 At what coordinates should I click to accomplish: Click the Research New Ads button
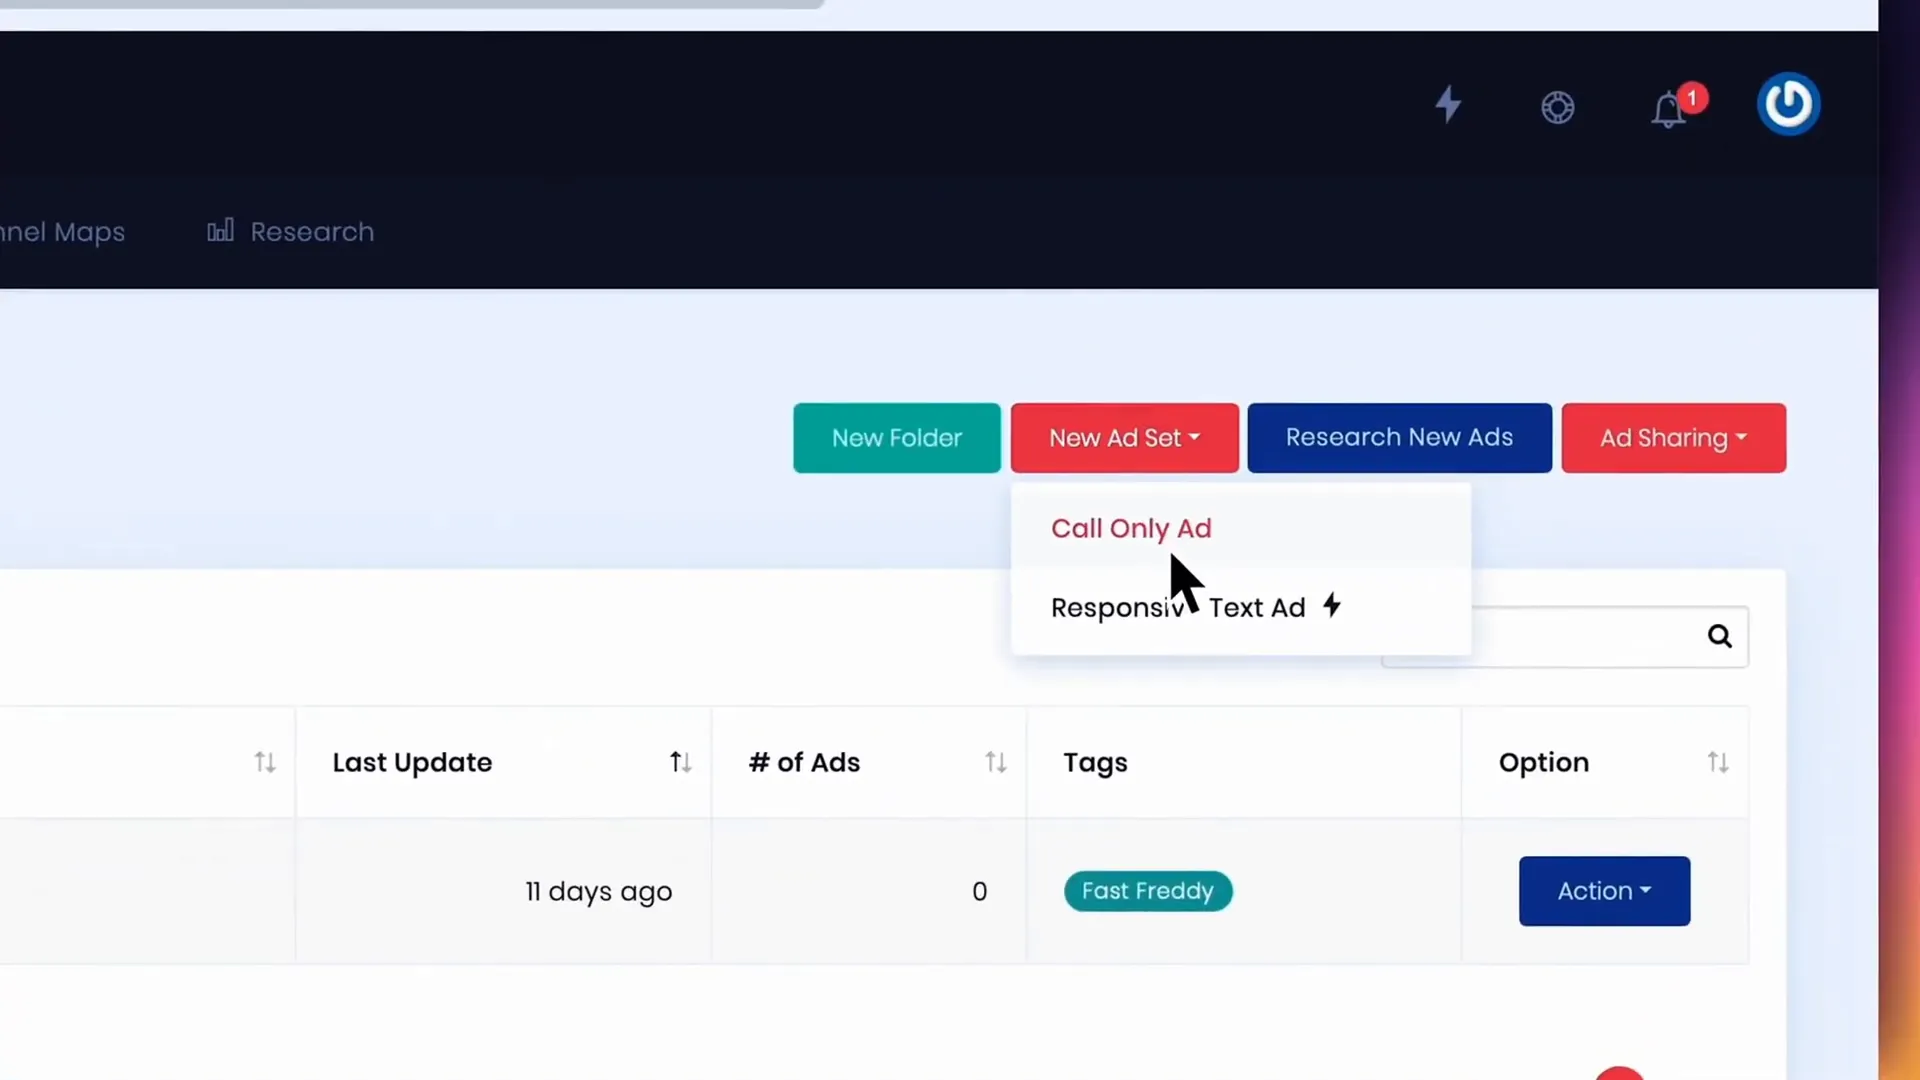[x=1399, y=436]
